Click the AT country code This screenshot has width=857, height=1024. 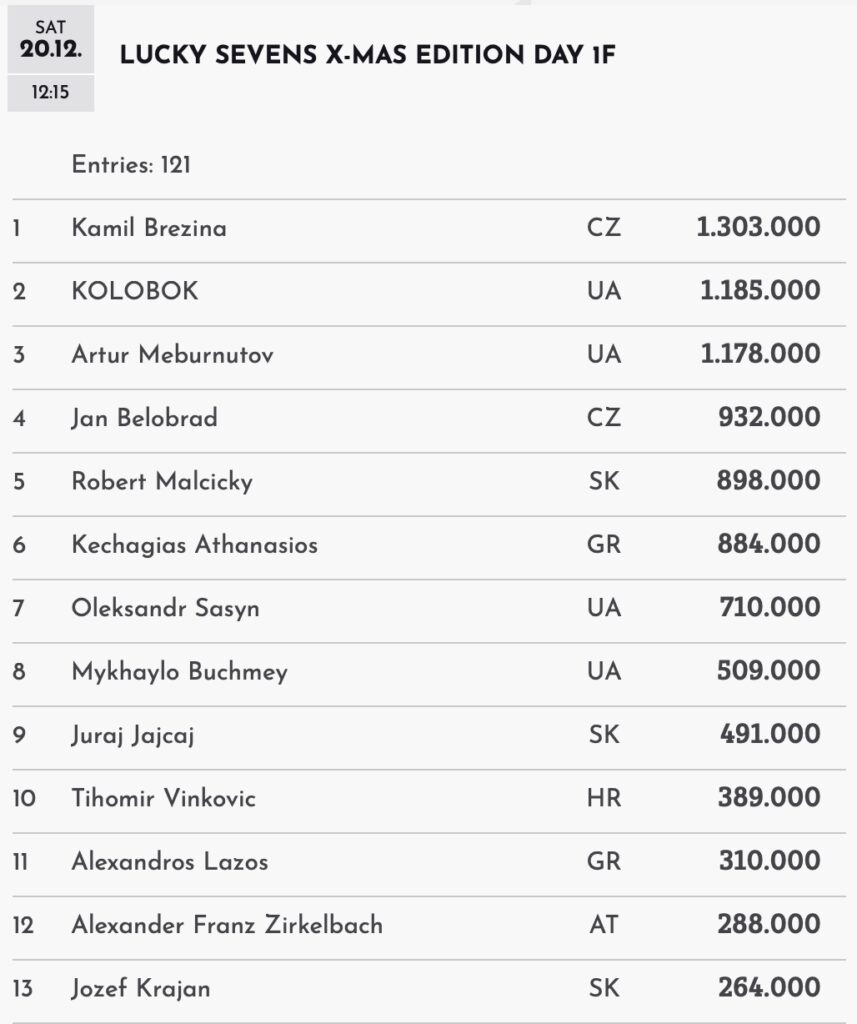pyautogui.click(x=604, y=925)
